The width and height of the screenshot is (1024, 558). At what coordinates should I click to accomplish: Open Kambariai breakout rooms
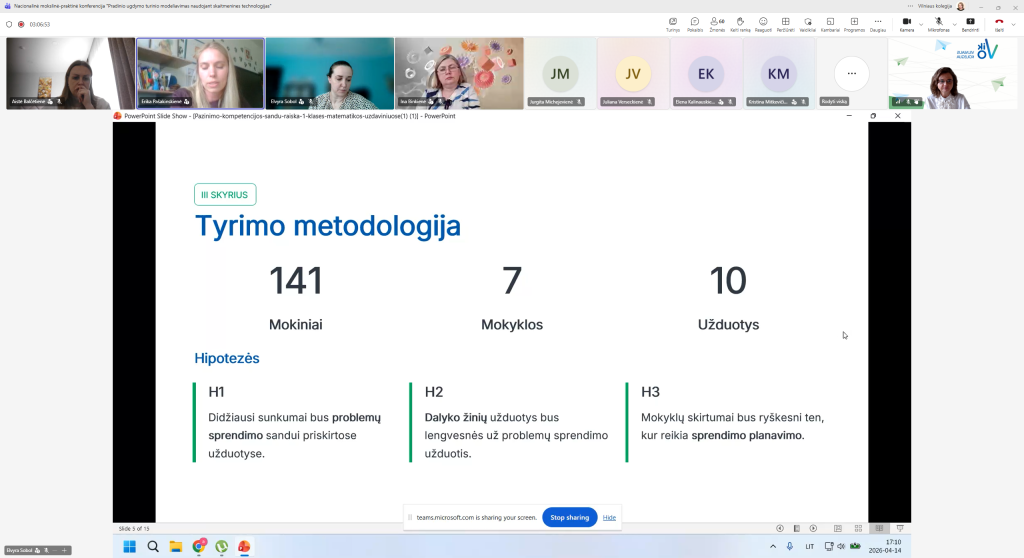coord(830,22)
